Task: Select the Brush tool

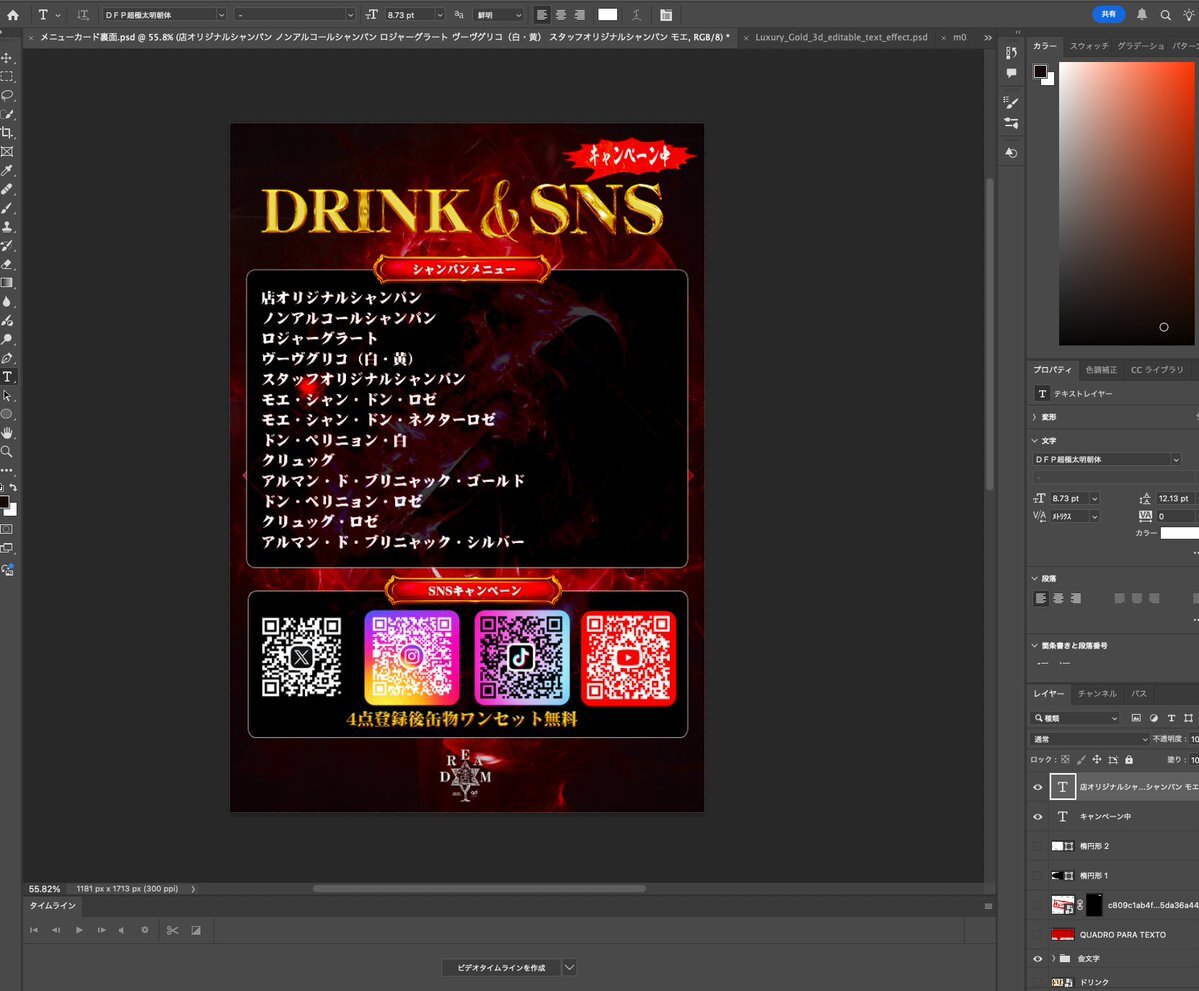Action: pyautogui.click(x=7, y=208)
